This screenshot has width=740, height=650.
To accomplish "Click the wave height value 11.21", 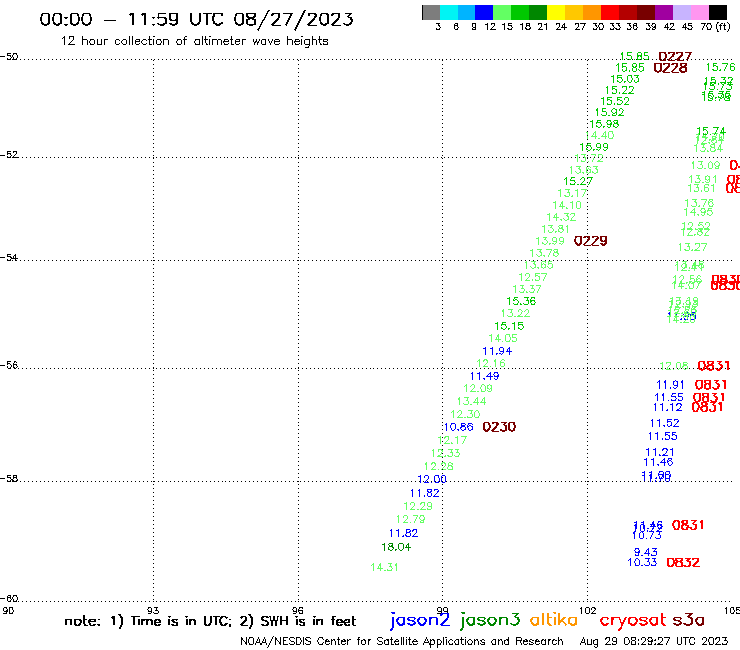I will point(659,452).
